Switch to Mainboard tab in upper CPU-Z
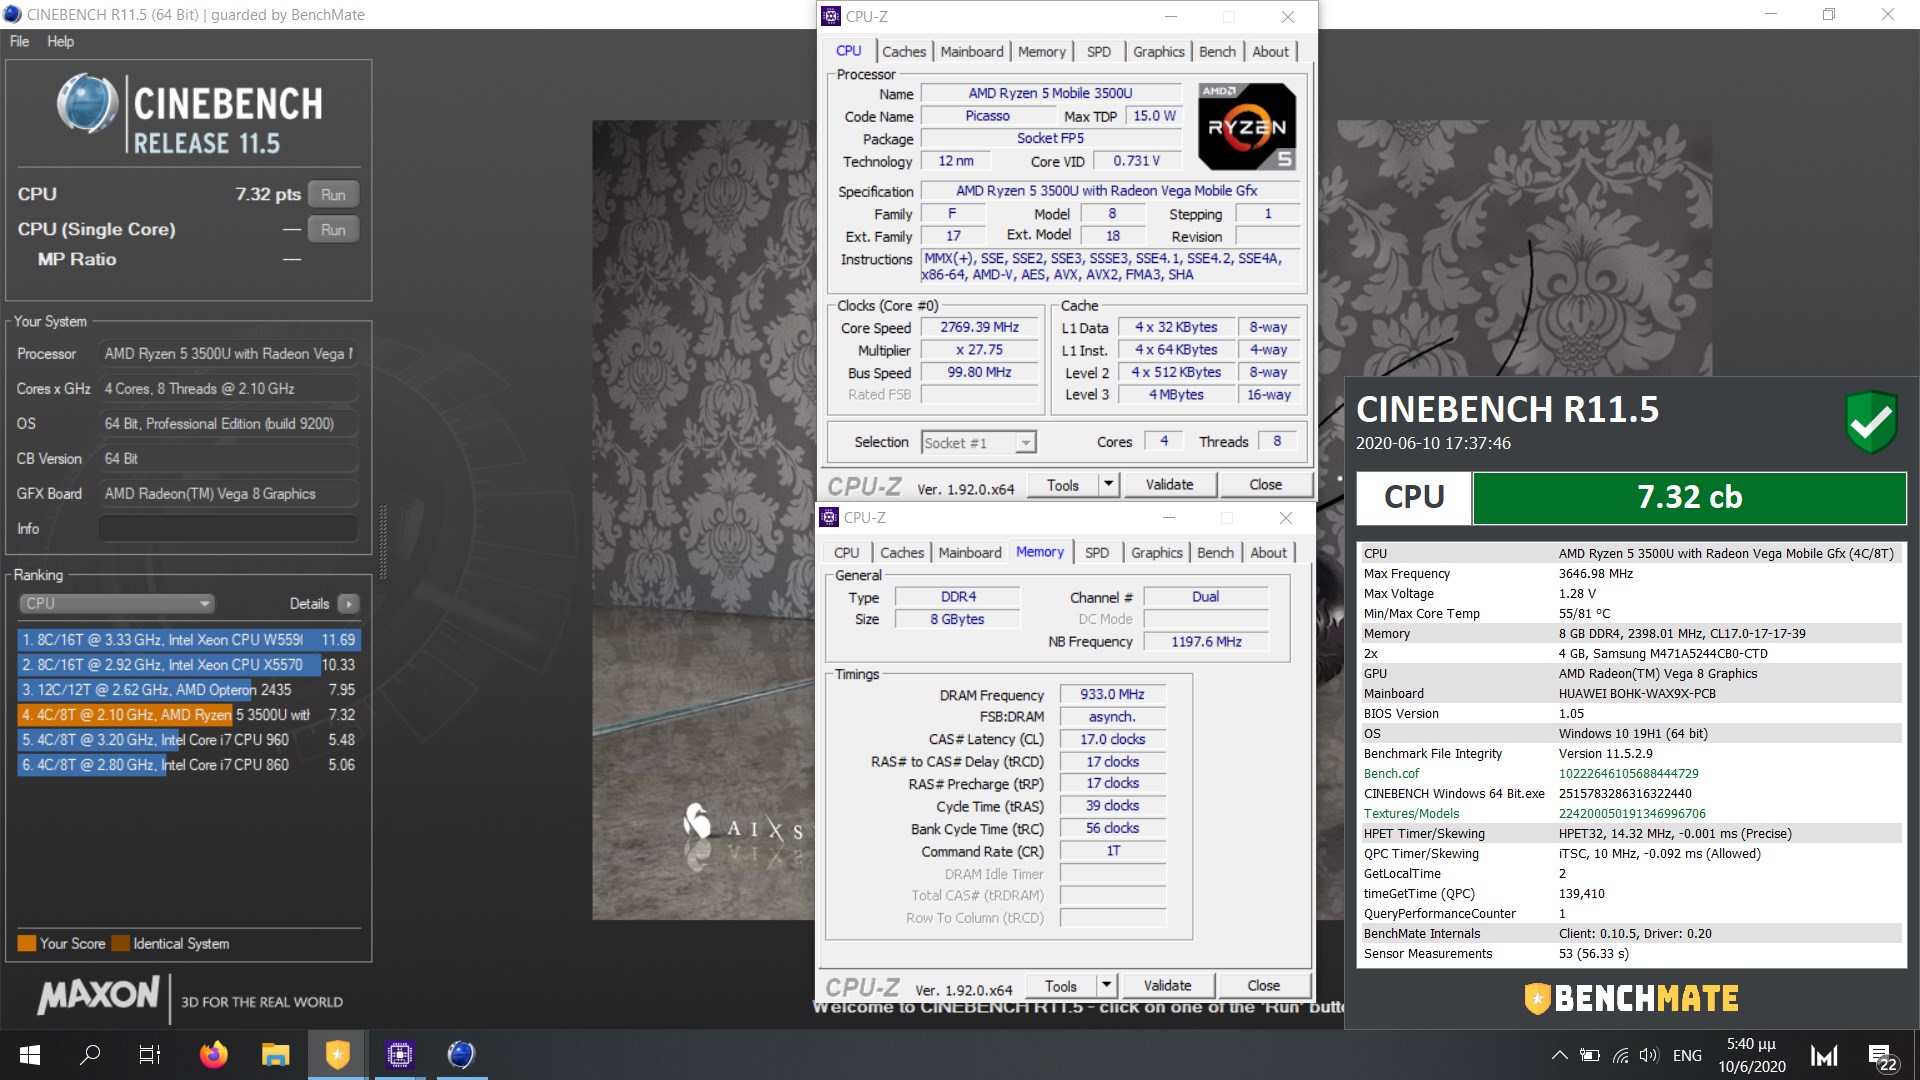The height and width of the screenshot is (1080, 1920). click(x=972, y=52)
